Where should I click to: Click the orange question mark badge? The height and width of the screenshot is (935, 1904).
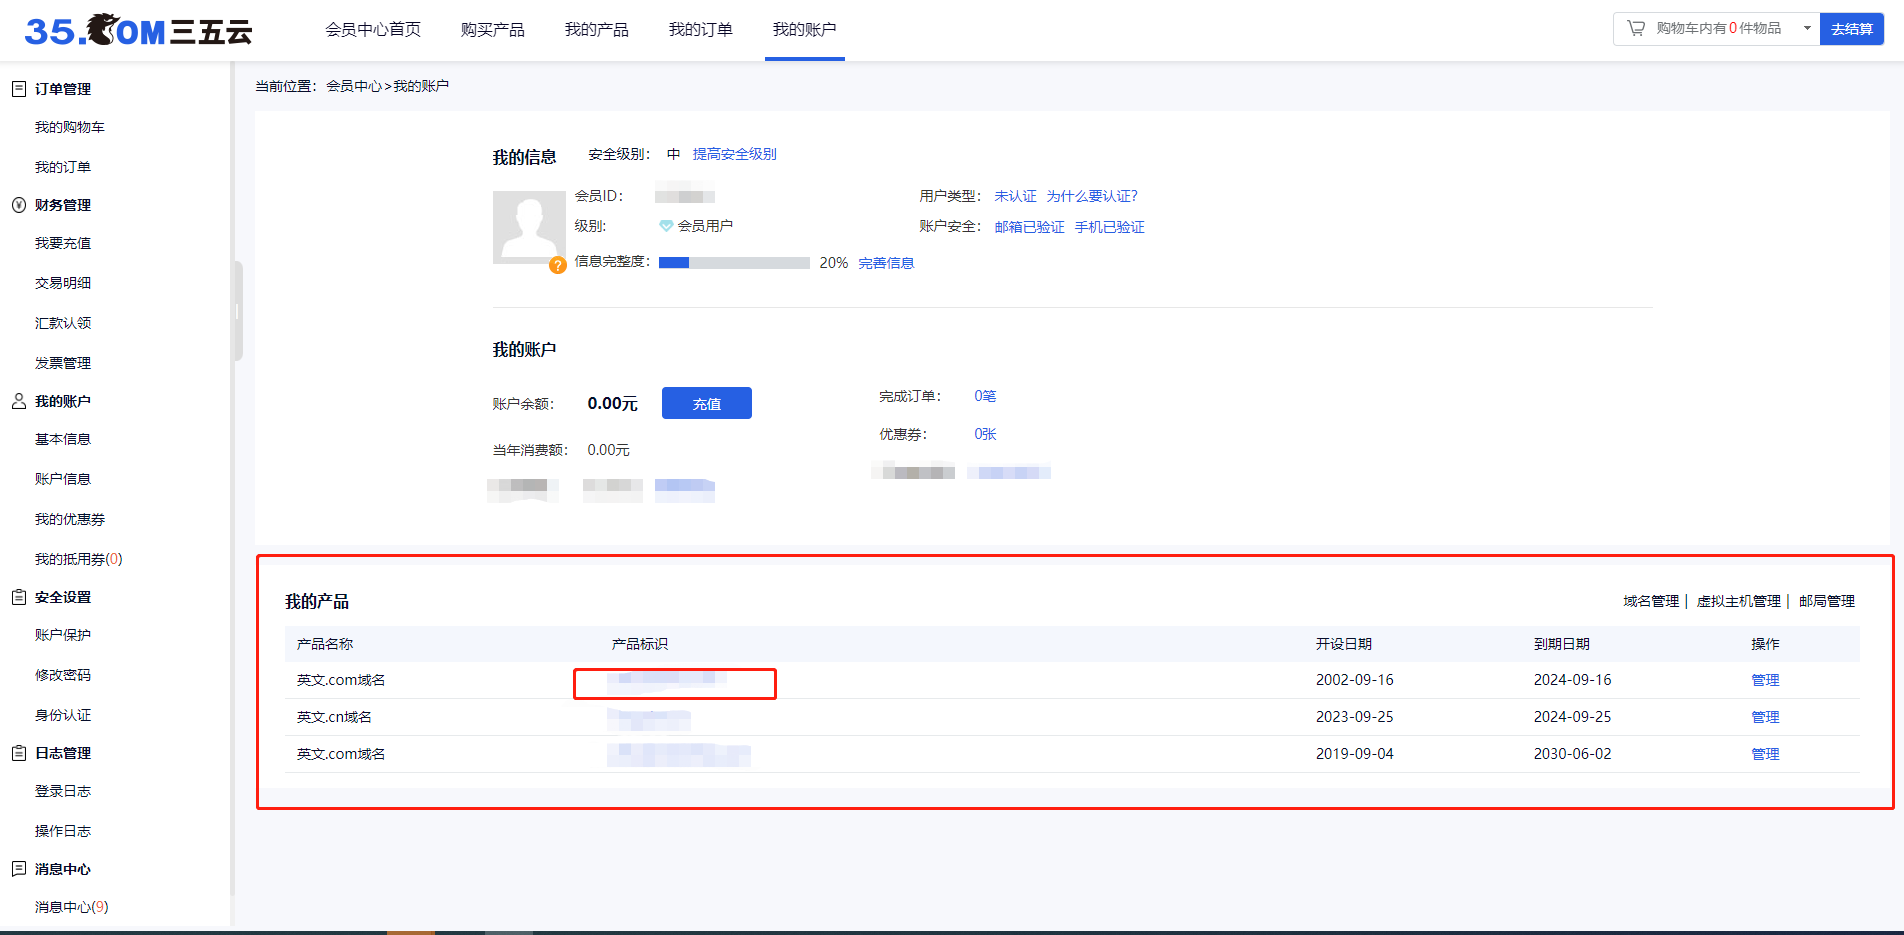pos(558,265)
